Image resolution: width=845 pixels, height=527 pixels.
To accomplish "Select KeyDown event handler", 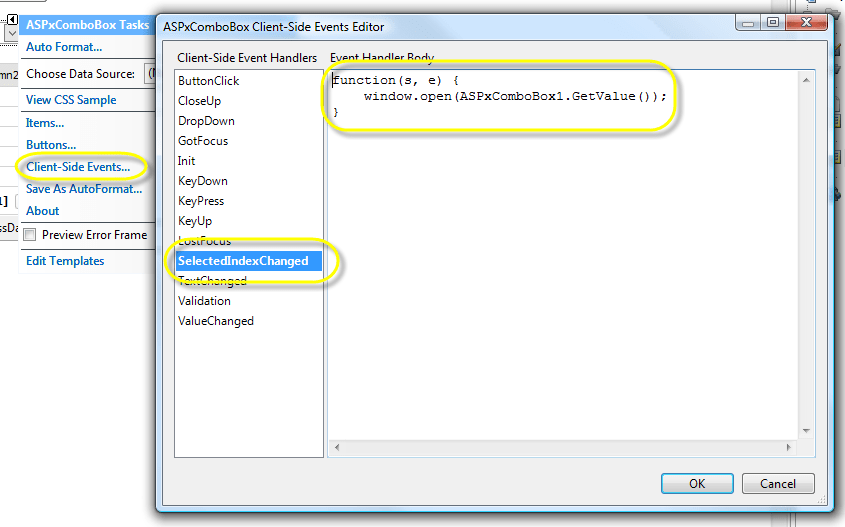I will 203,181.
